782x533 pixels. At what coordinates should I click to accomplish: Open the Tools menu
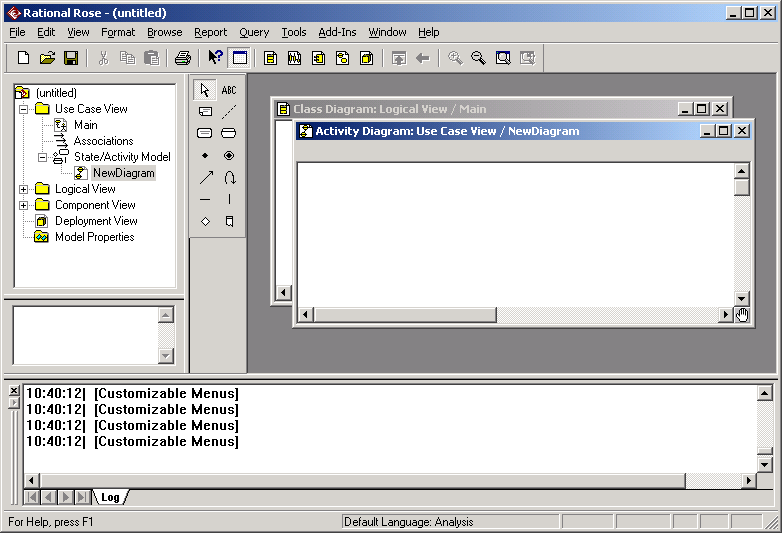pos(294,32)
